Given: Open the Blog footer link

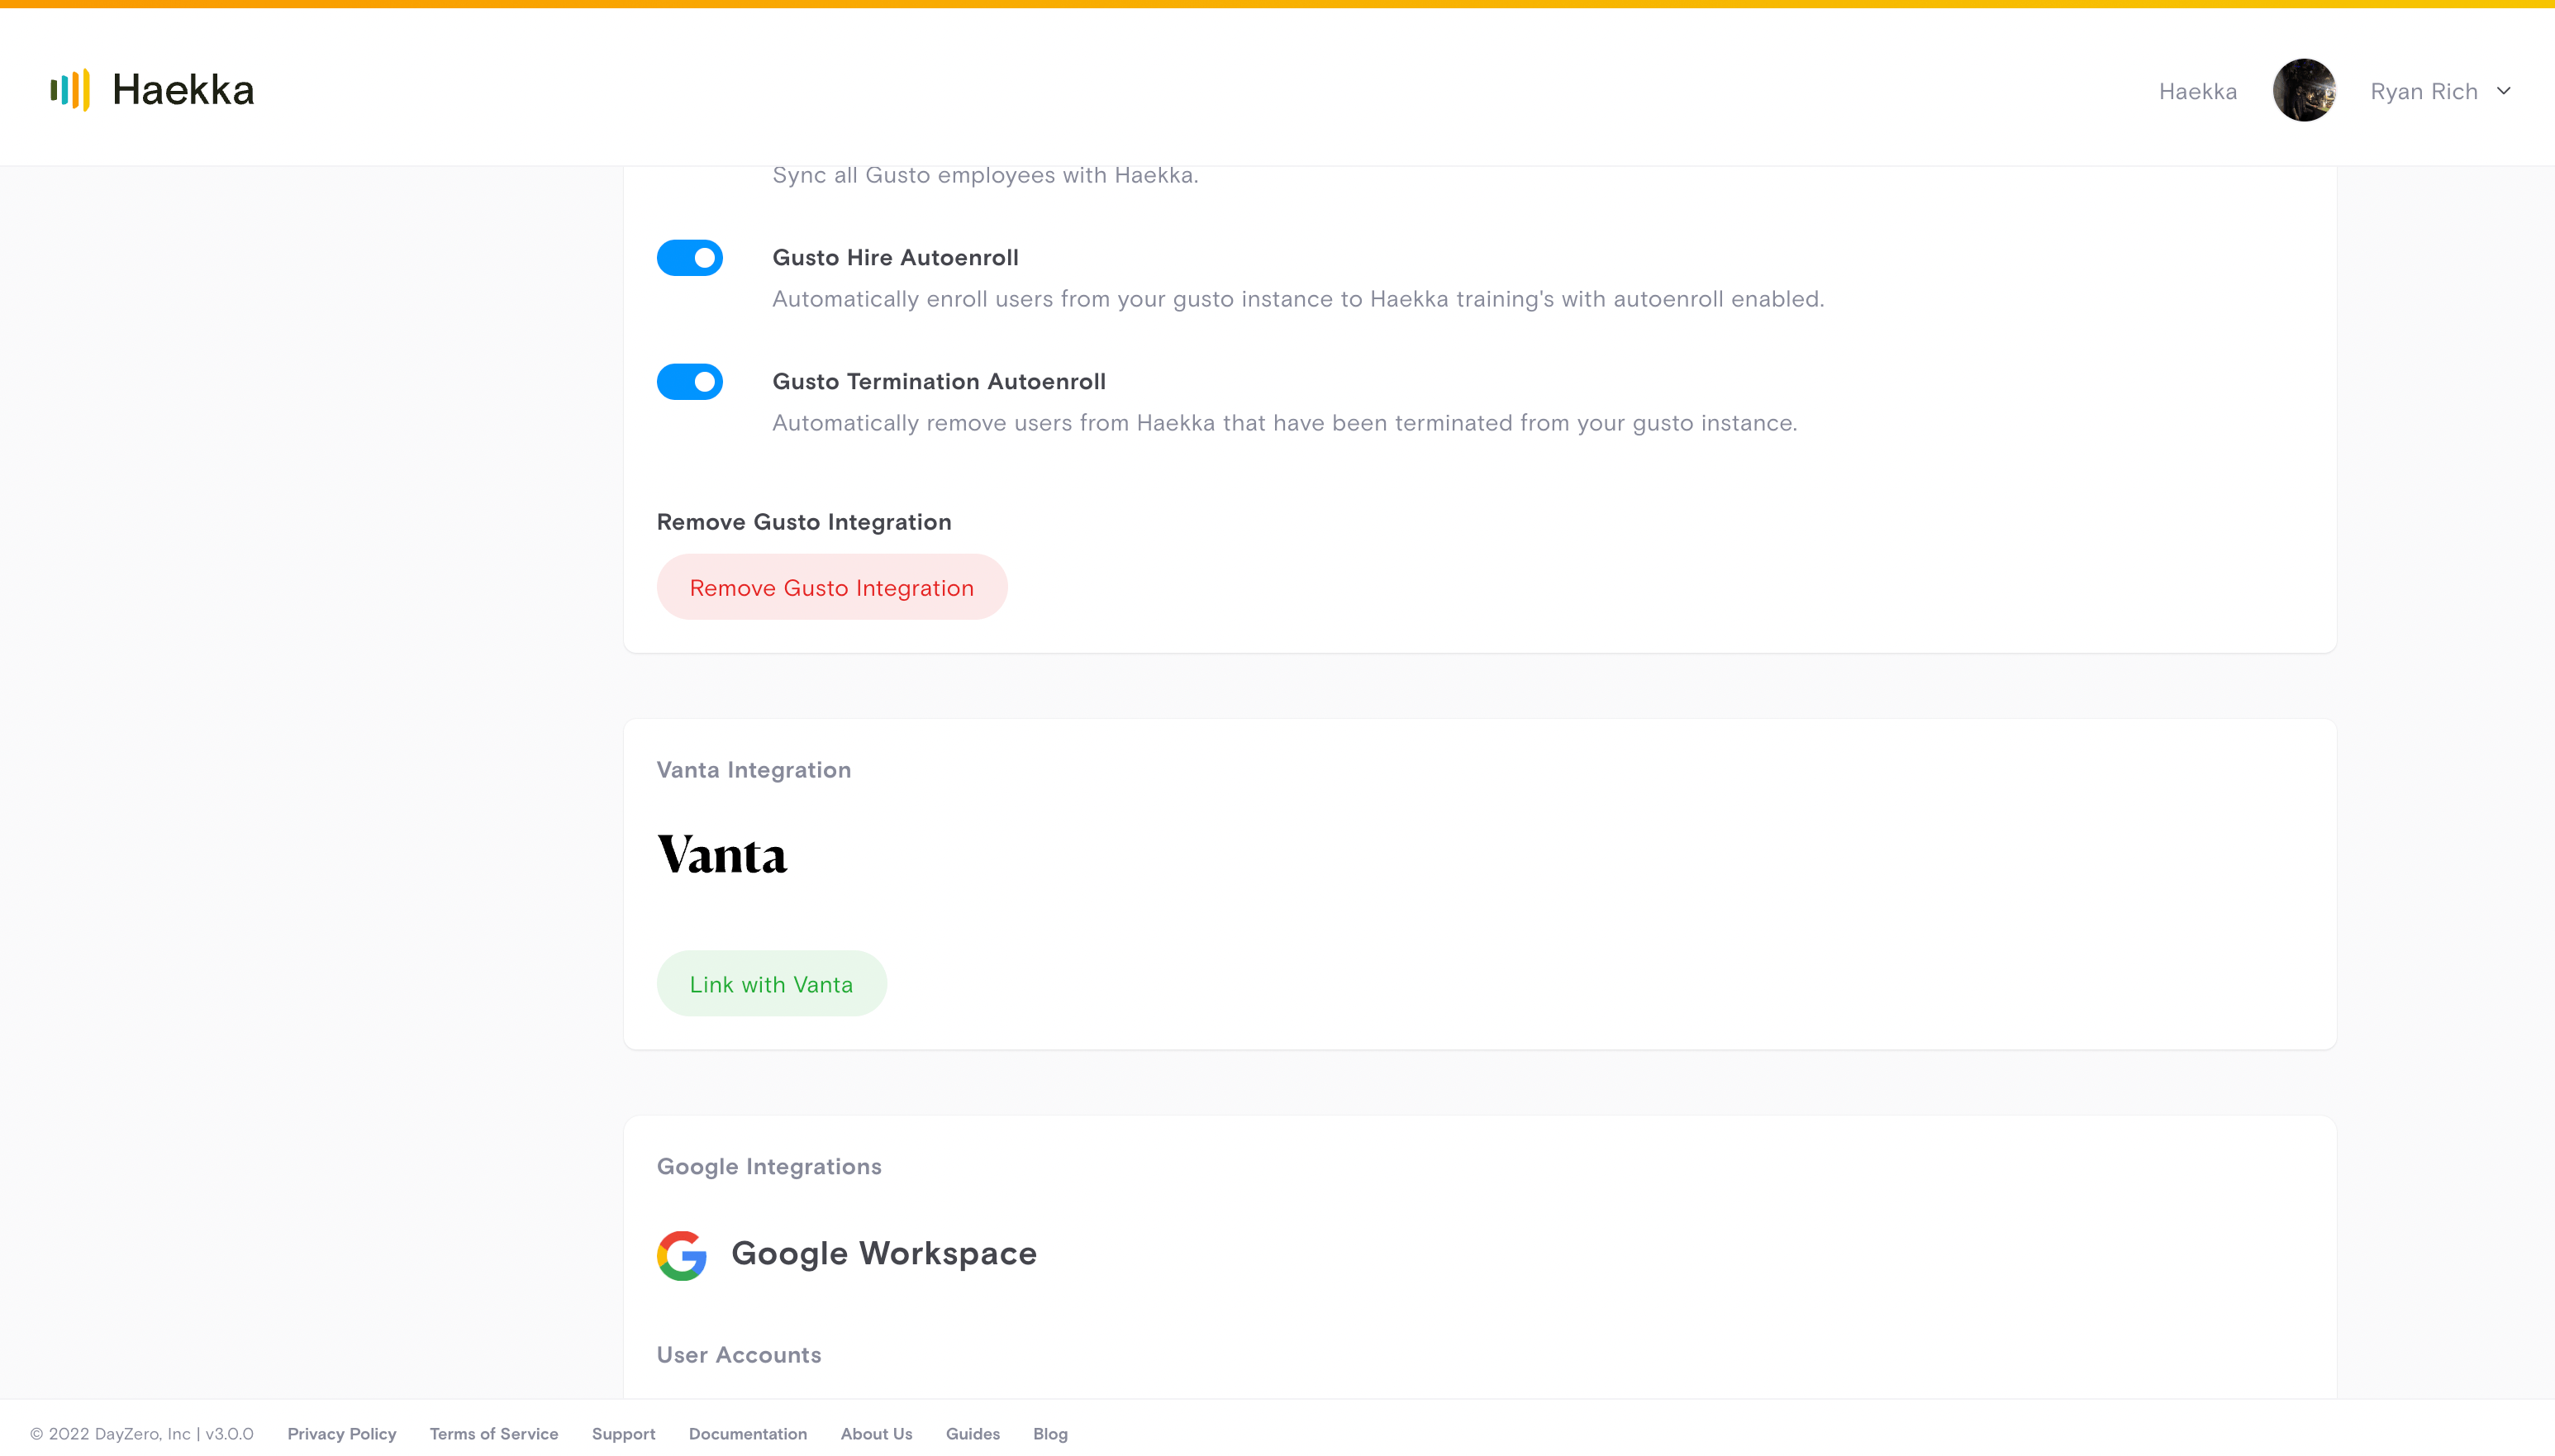Looking at the screenshot, I should click(1050, 1434).
